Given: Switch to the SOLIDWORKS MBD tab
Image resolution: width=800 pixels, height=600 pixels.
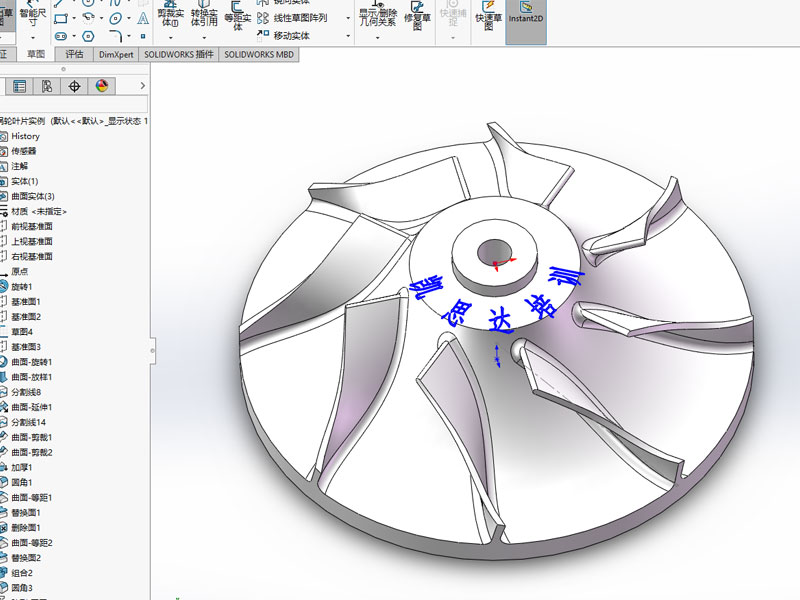Looking at the screenshot, I should (259, 54).
